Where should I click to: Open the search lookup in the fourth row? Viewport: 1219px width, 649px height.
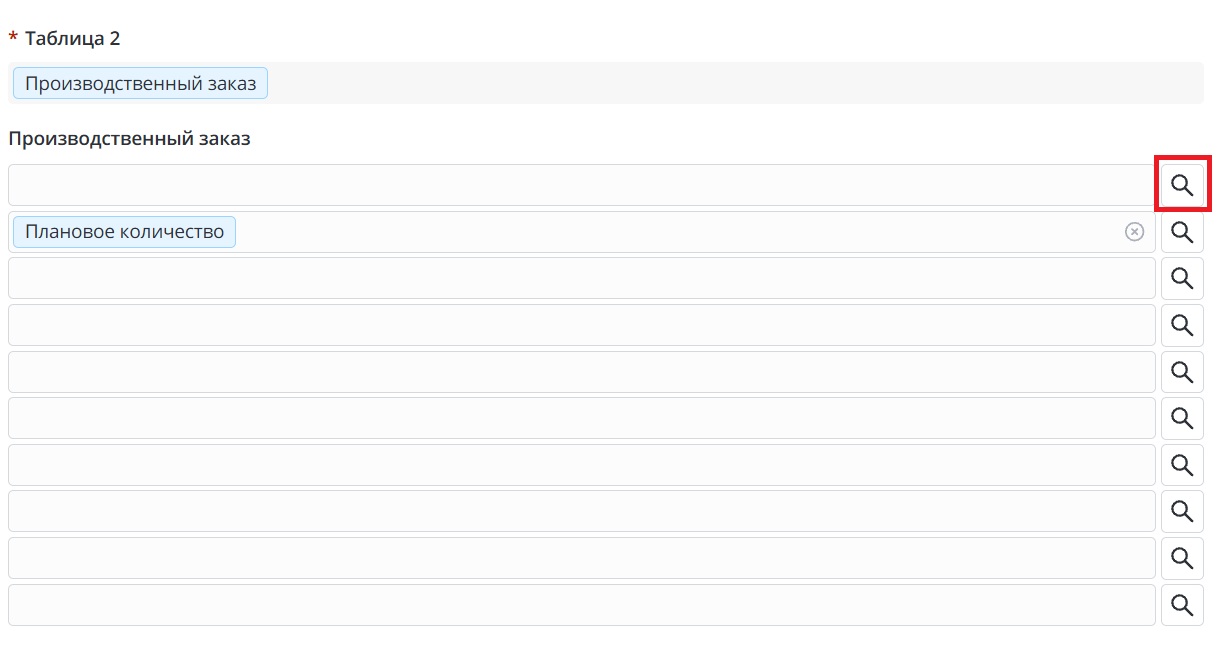click(1182, 325)
